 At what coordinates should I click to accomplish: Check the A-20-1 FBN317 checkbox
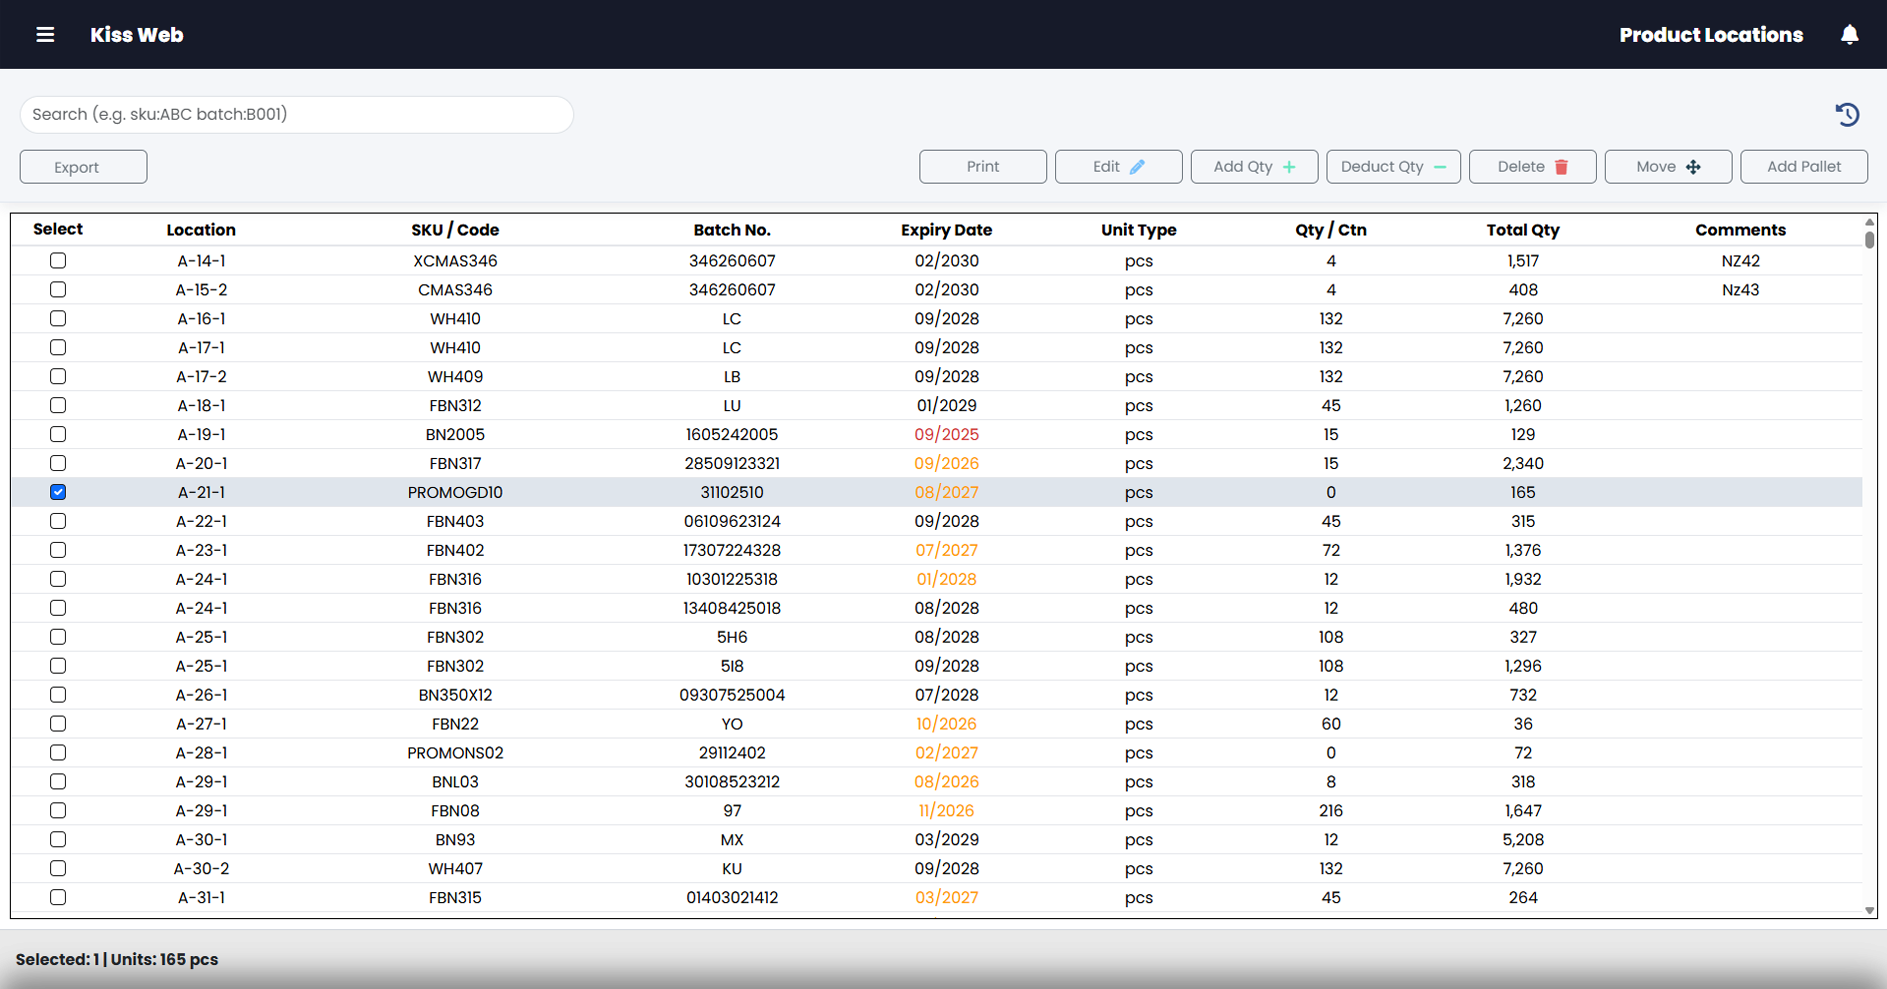click(x=58, y=464)
